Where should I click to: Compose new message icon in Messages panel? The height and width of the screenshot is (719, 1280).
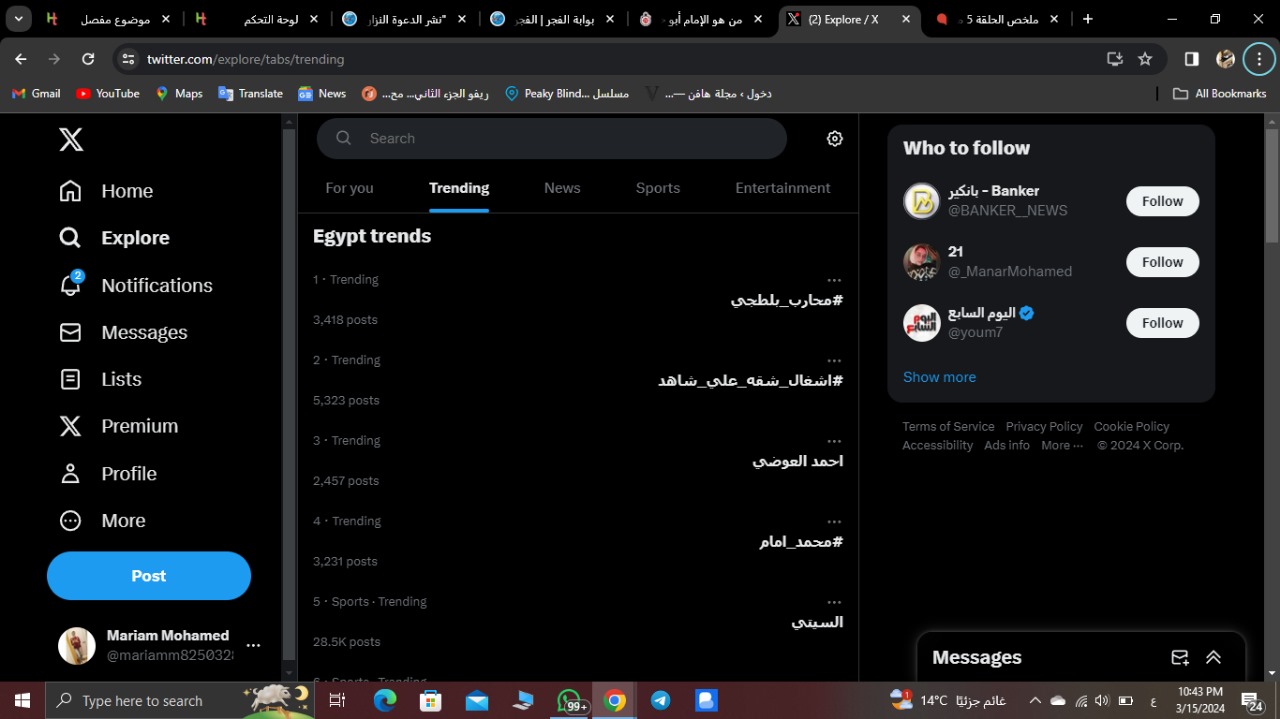click(1180, 658)
